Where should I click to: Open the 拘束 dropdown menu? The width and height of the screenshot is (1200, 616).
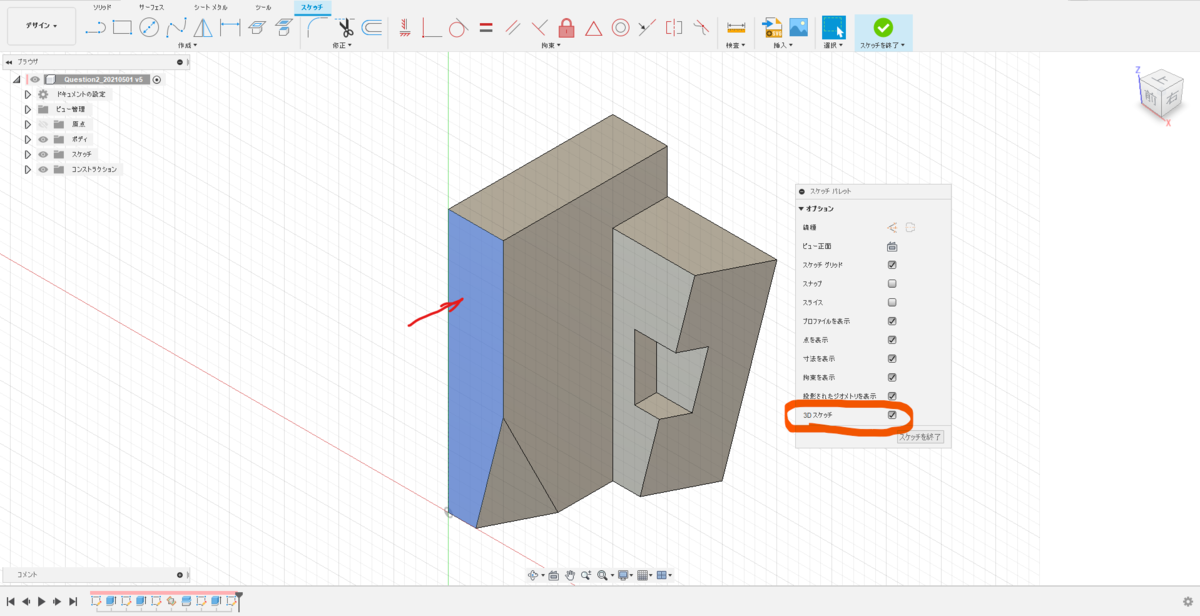click(551, 45)
